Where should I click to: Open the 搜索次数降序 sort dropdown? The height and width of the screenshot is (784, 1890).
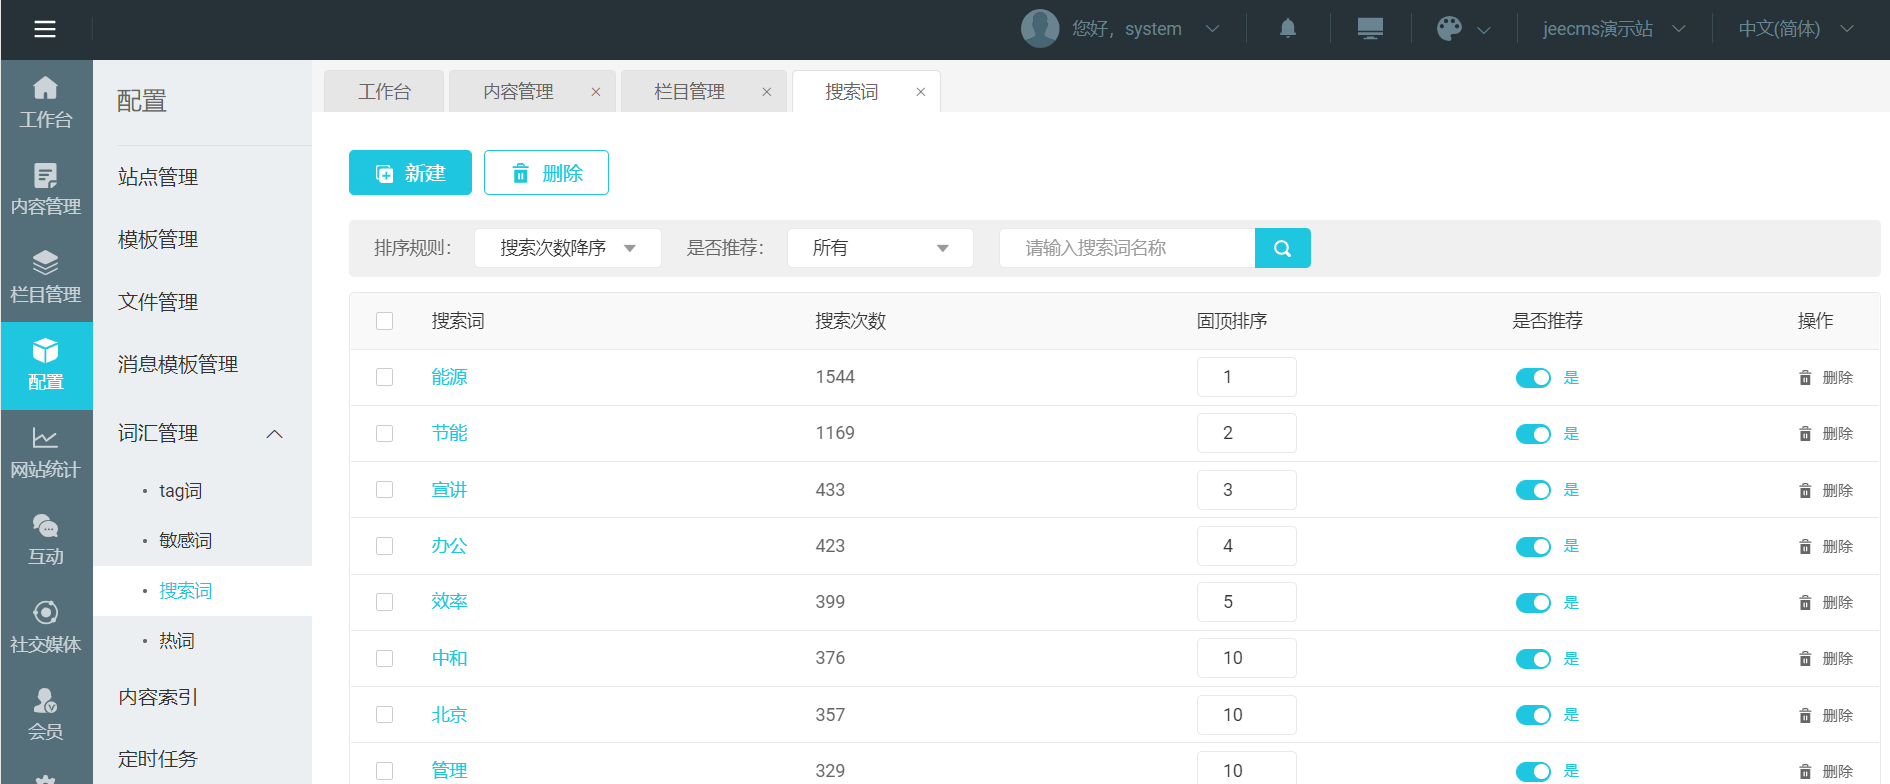[567, 248]
